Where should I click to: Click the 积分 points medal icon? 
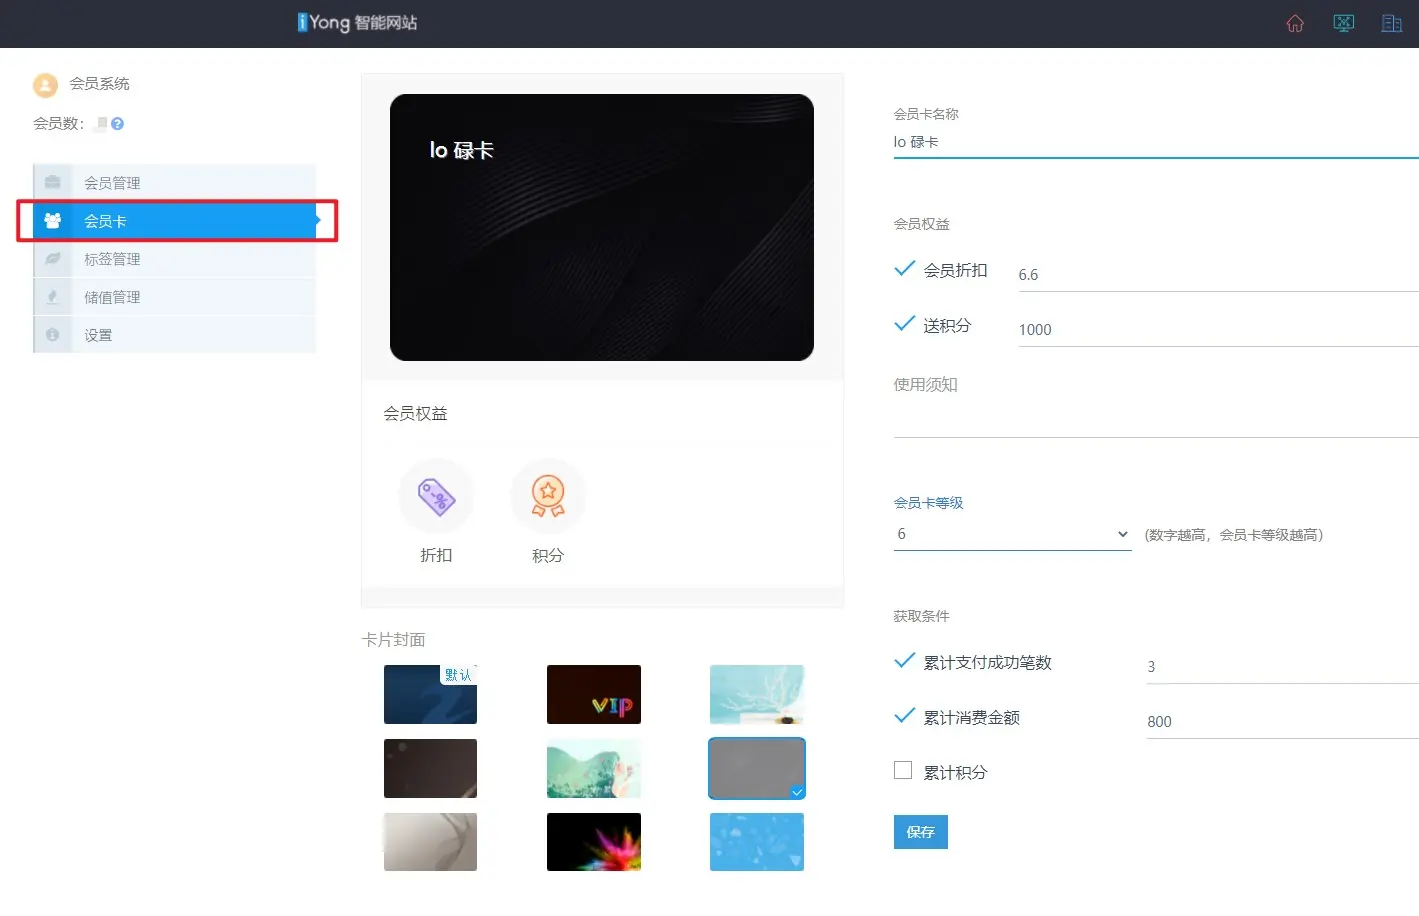click(548, 496)
